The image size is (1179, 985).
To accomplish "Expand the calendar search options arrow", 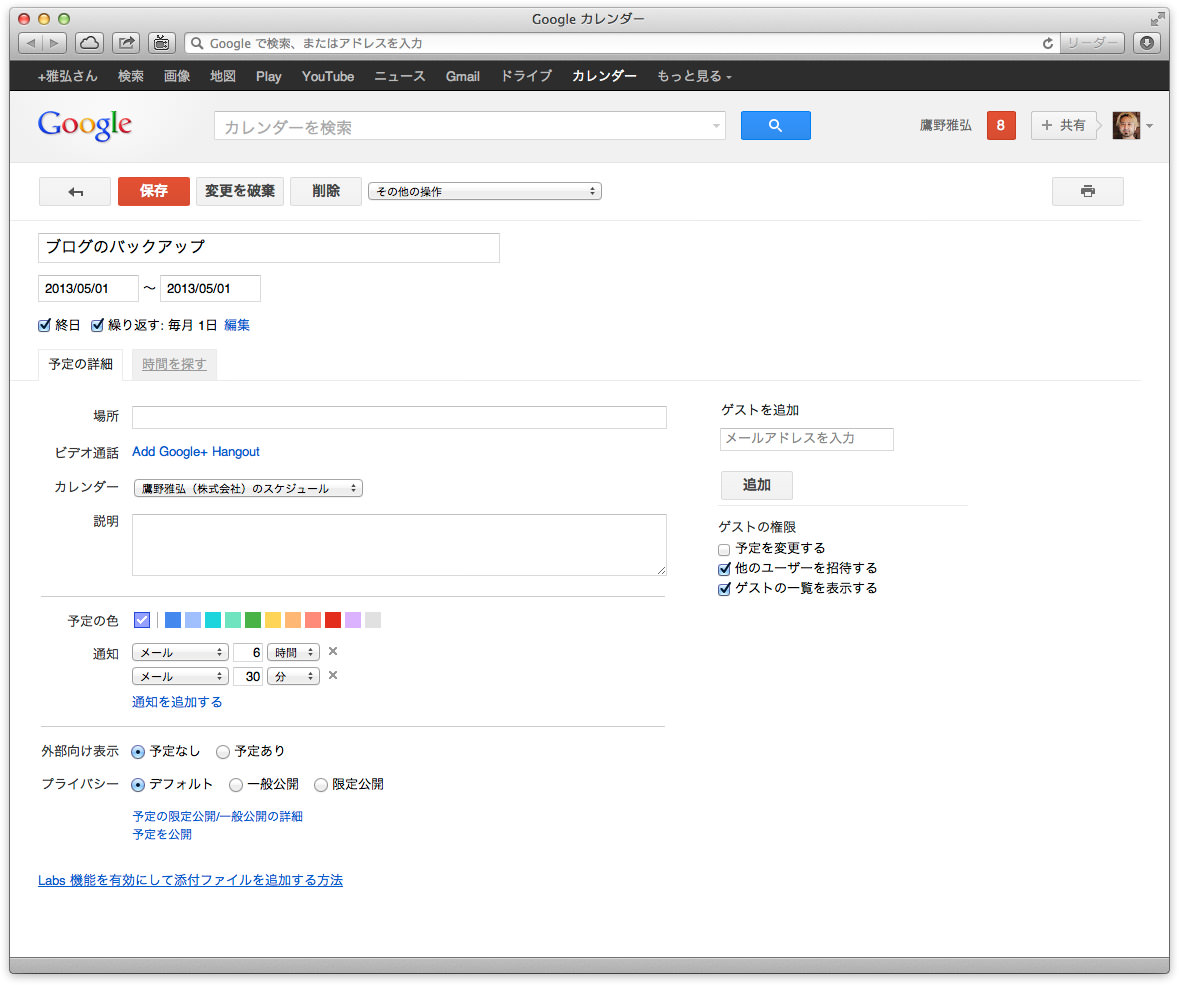I will point(716,126).
